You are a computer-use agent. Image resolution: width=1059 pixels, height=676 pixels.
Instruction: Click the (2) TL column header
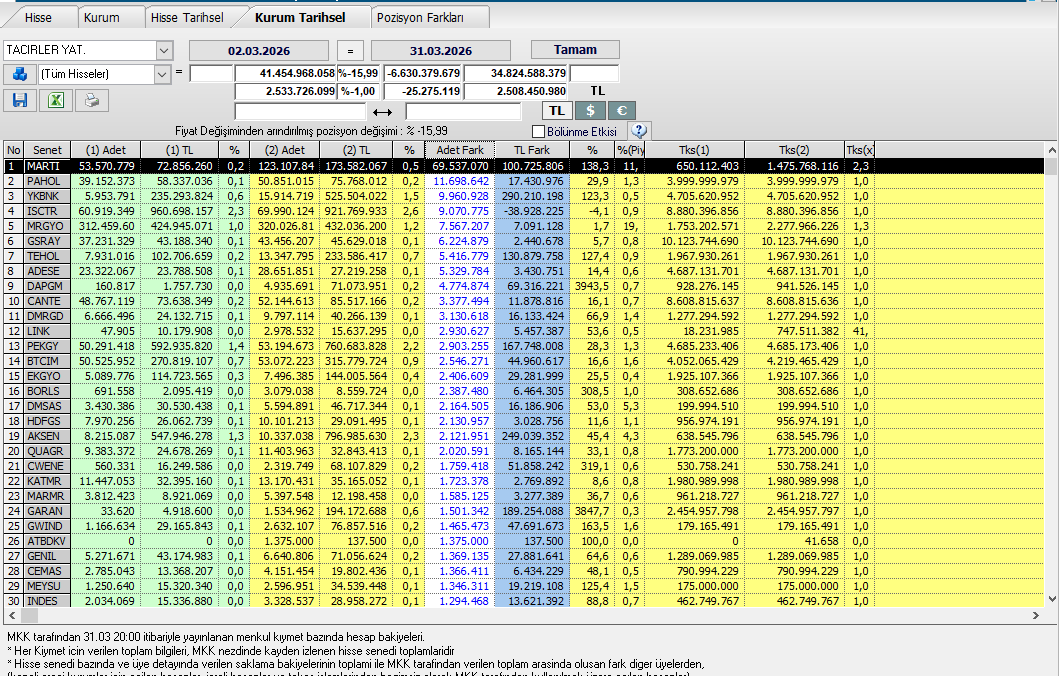356,150
